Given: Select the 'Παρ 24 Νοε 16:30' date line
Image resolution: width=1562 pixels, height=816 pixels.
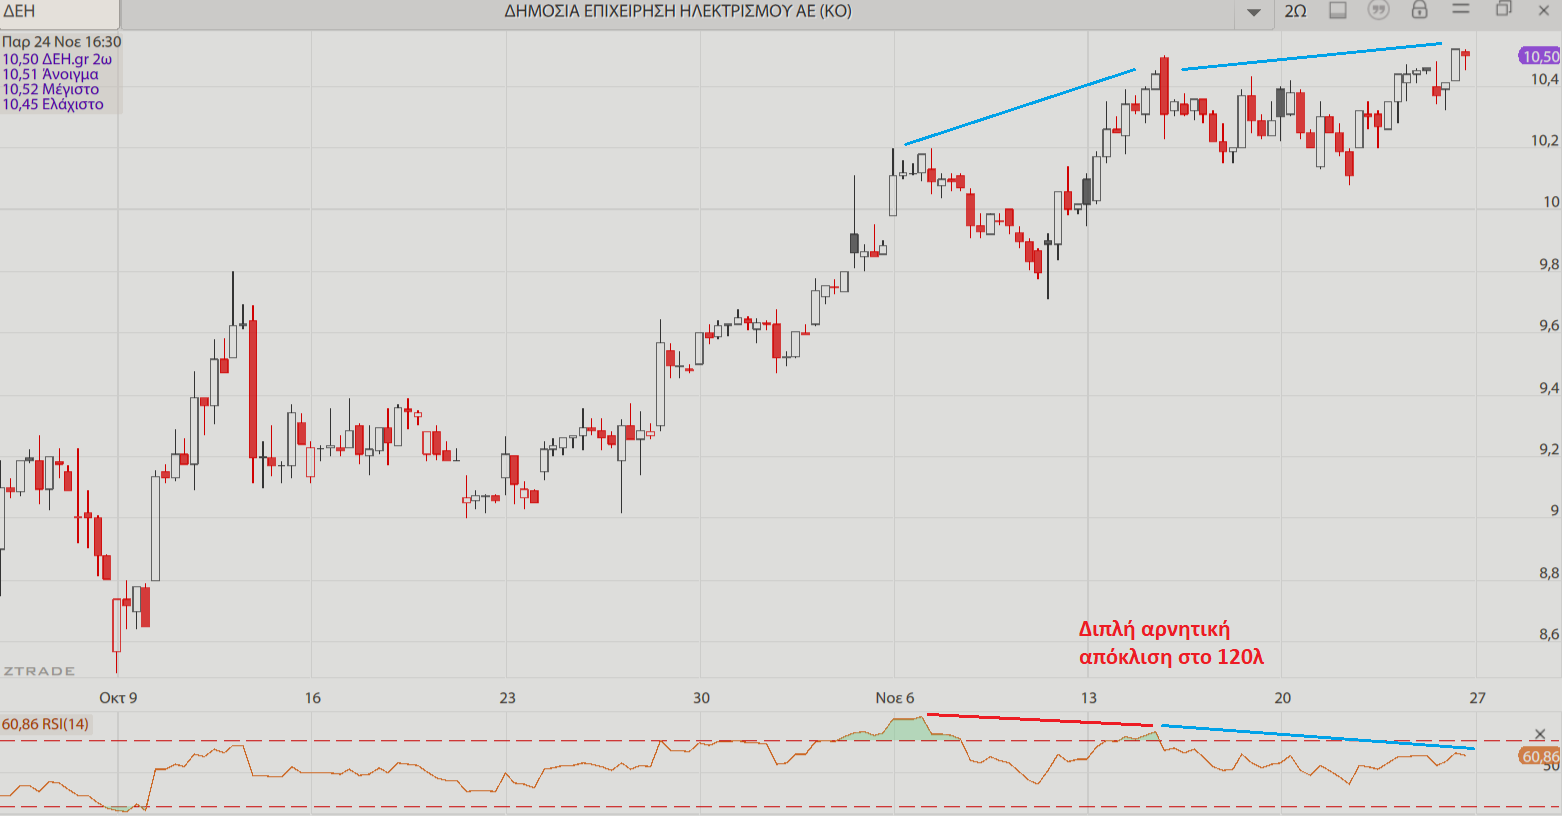Looking at the screenshot, I should coord(62,42).
